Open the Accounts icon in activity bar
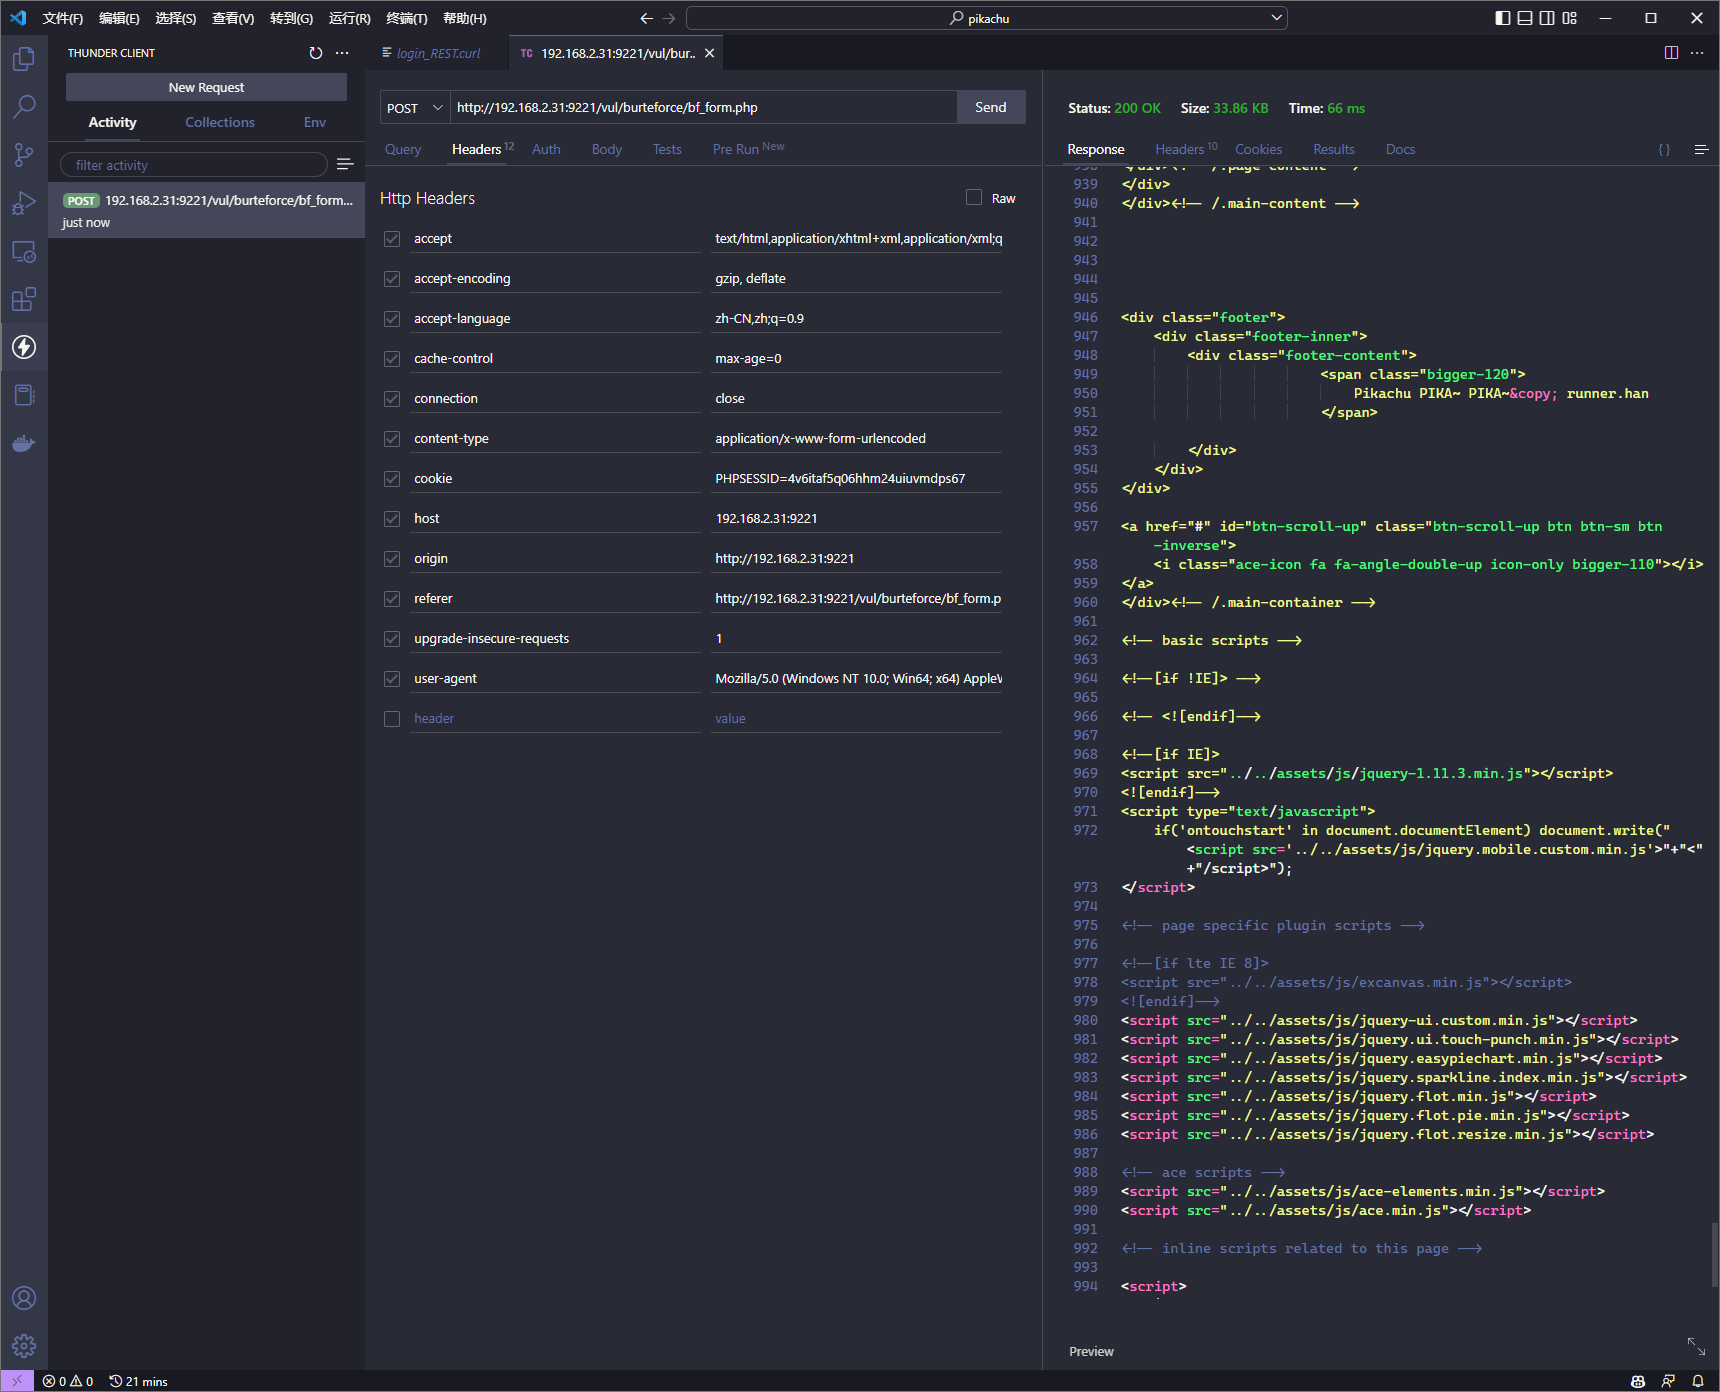 [24, 1298]
